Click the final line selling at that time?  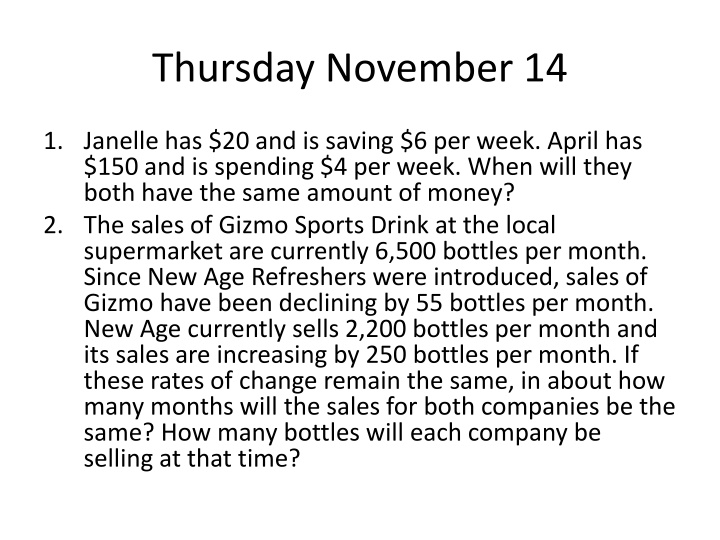[192, 458]
